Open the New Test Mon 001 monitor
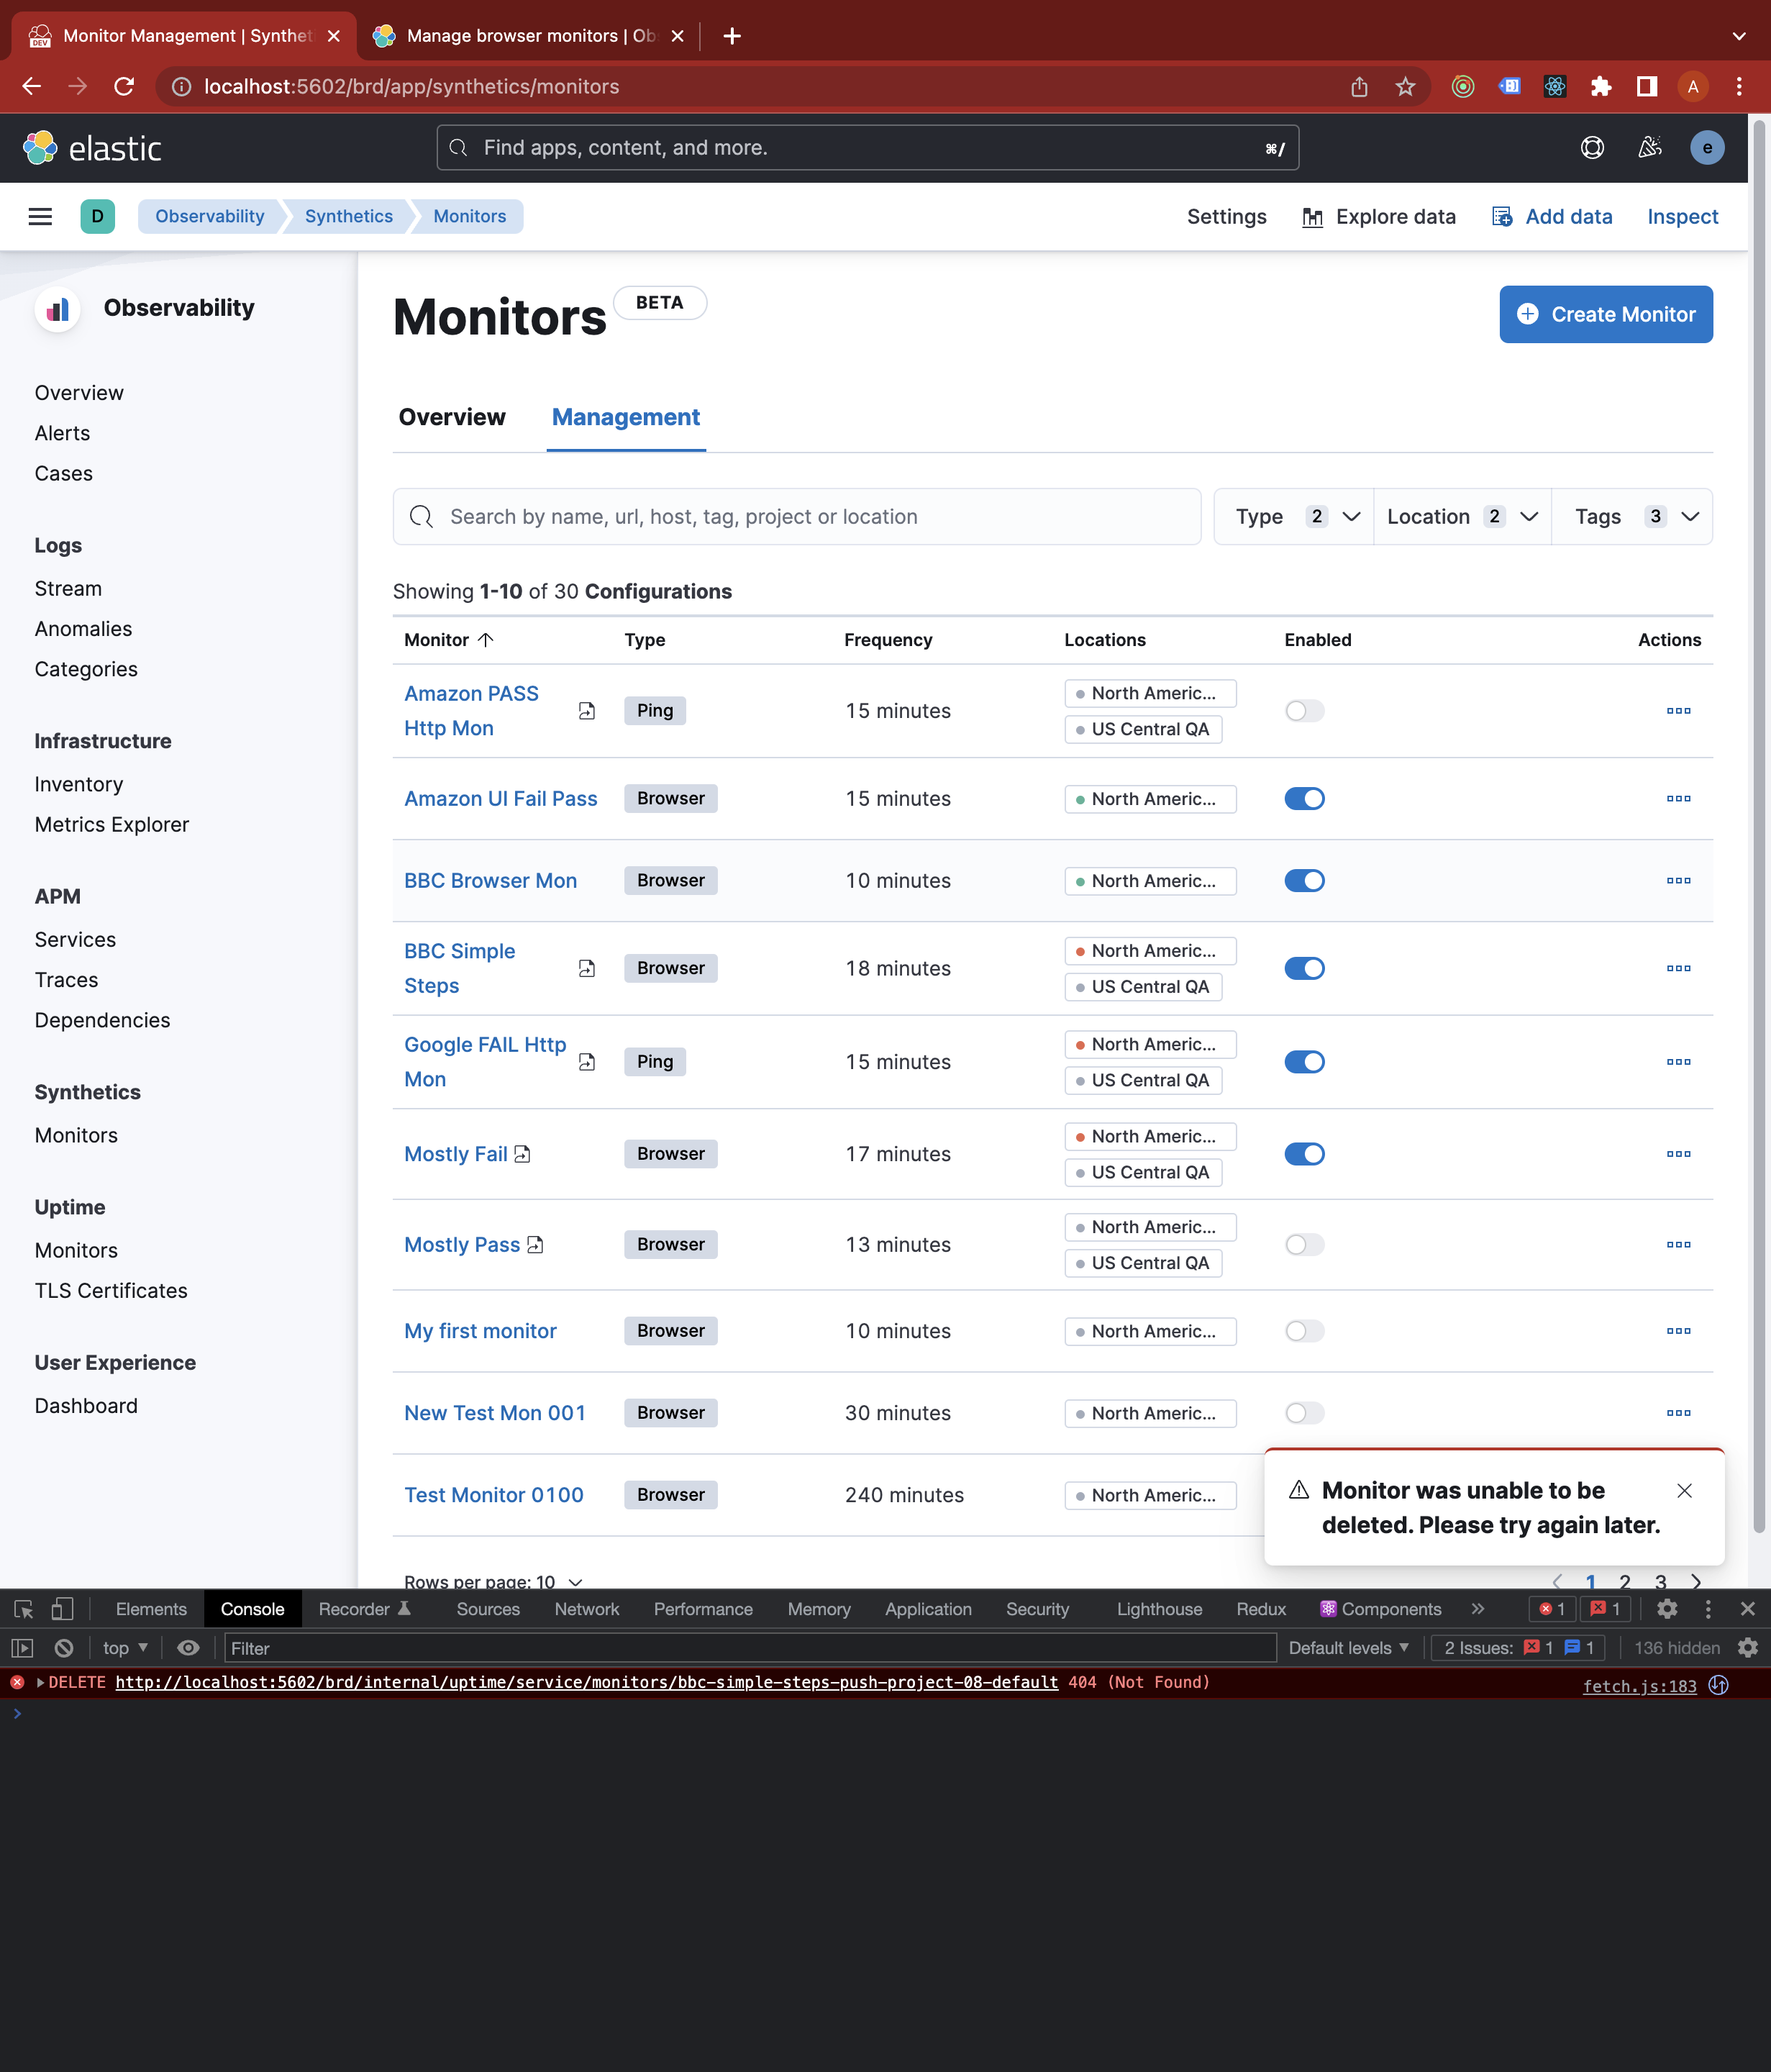1771x2072 pixels. pos(495,1412)
